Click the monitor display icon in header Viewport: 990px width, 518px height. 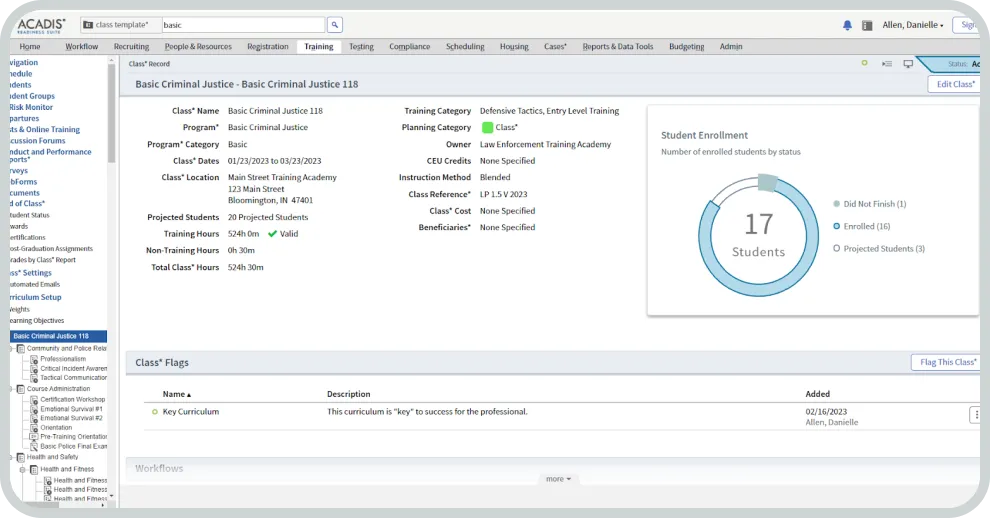tap(908, 63)
